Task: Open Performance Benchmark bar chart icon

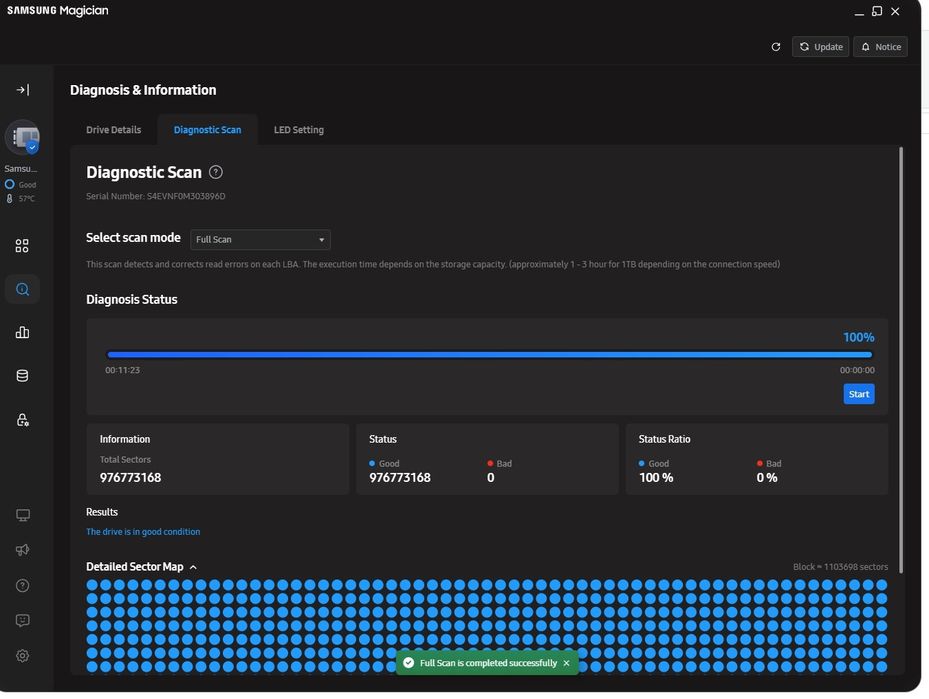Action: pos(22,332)
